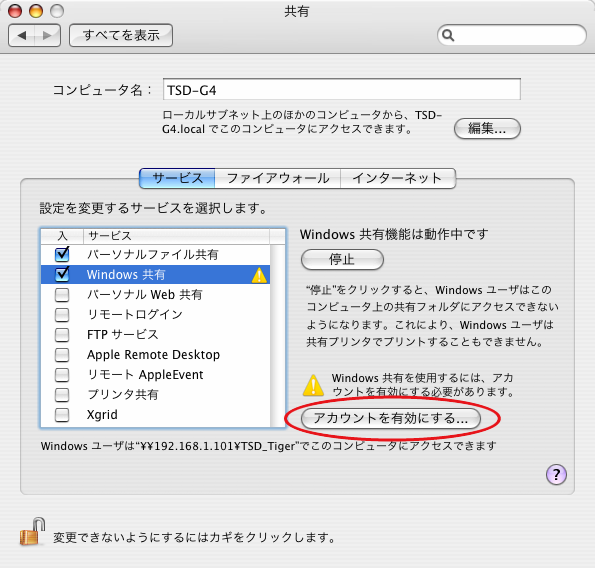
Task: Click the lock icon to prevent changes
Action: (x=32, y=532)
